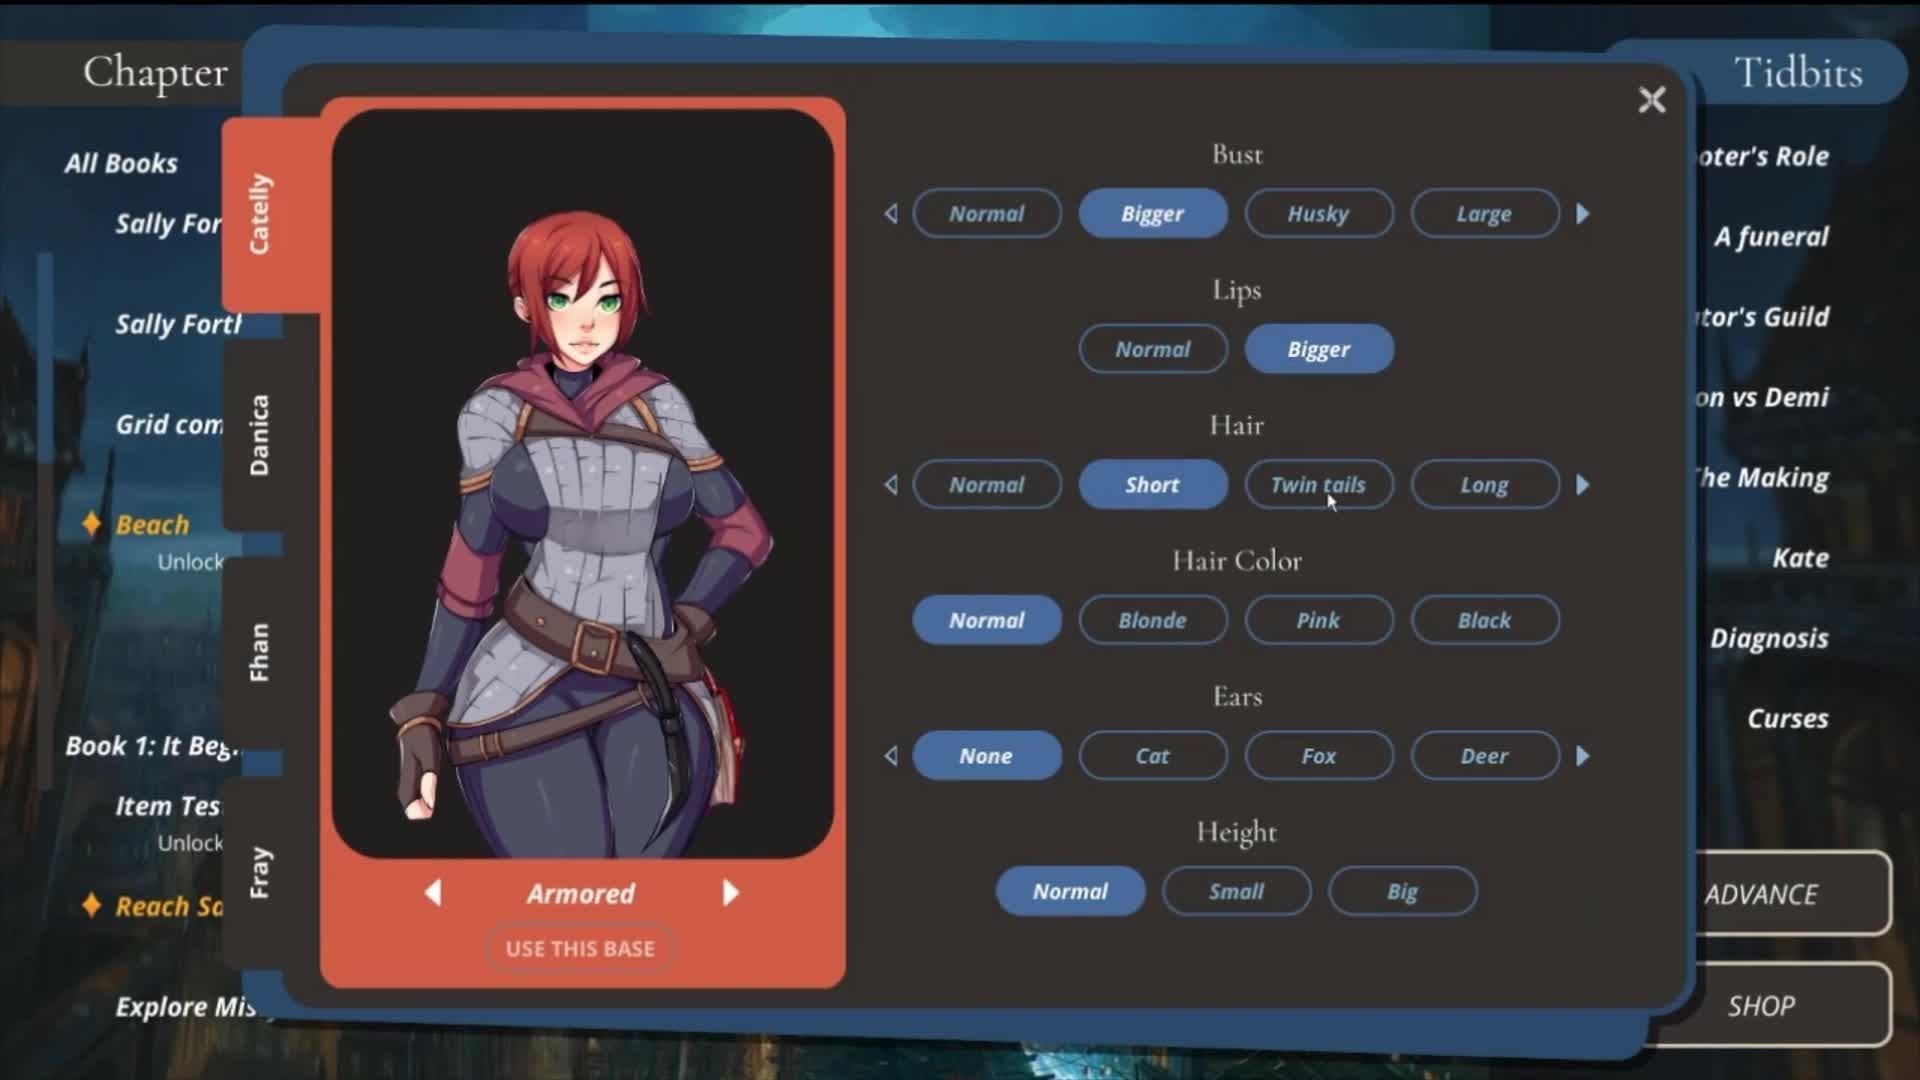Choose Cat ears option
Image resolution: width=1920 pixels, height=1080 pixels.
coord(1152,756)
